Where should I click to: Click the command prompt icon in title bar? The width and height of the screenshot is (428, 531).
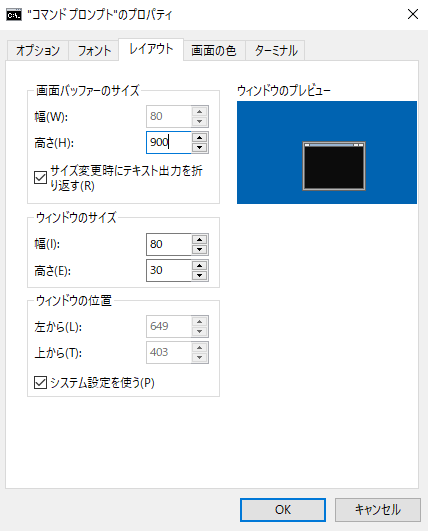pyautogui.click(x=14, y=15)
